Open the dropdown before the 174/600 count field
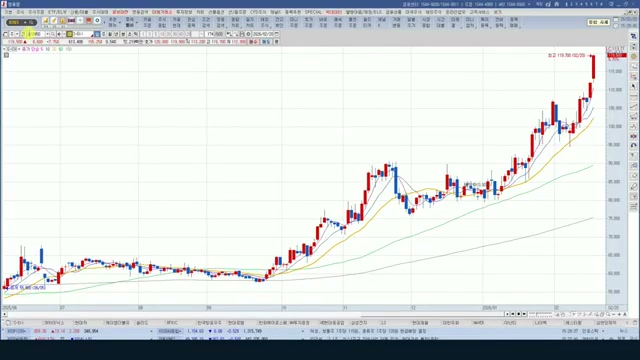Screen dimensions: 640x360 tap(201, 34)
